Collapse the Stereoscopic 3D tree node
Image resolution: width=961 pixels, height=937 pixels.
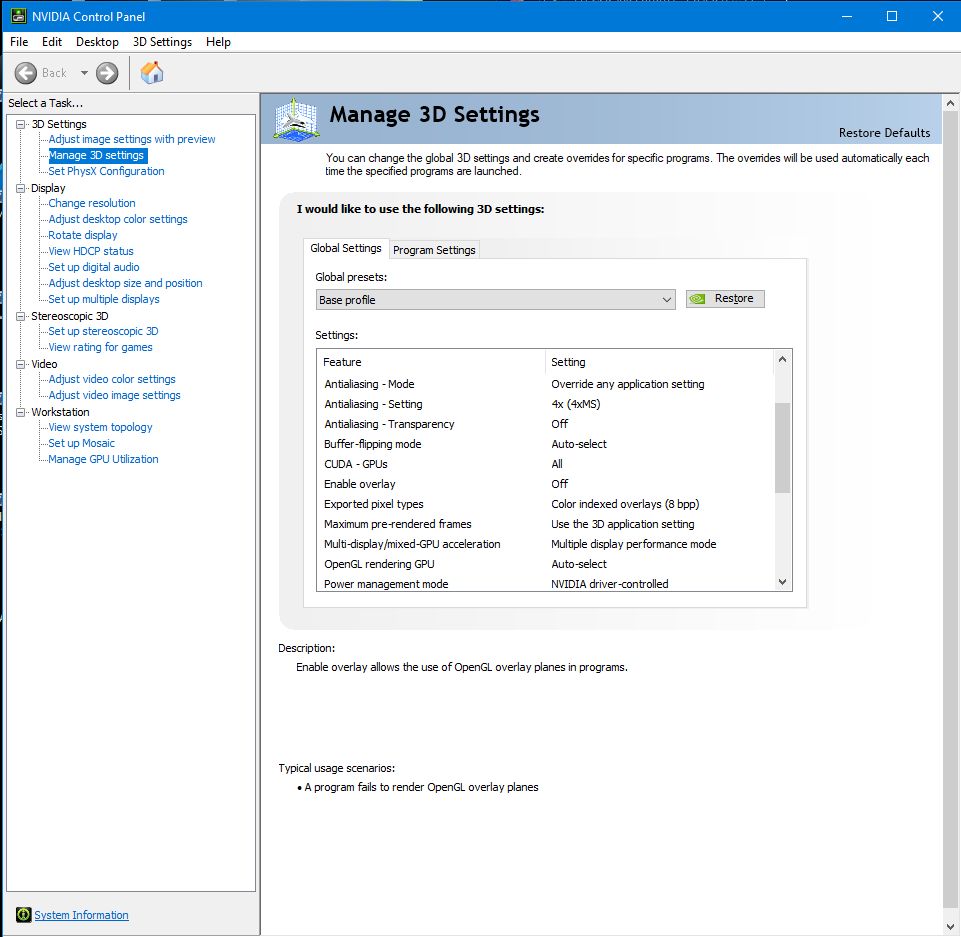[x=21, y=316]
